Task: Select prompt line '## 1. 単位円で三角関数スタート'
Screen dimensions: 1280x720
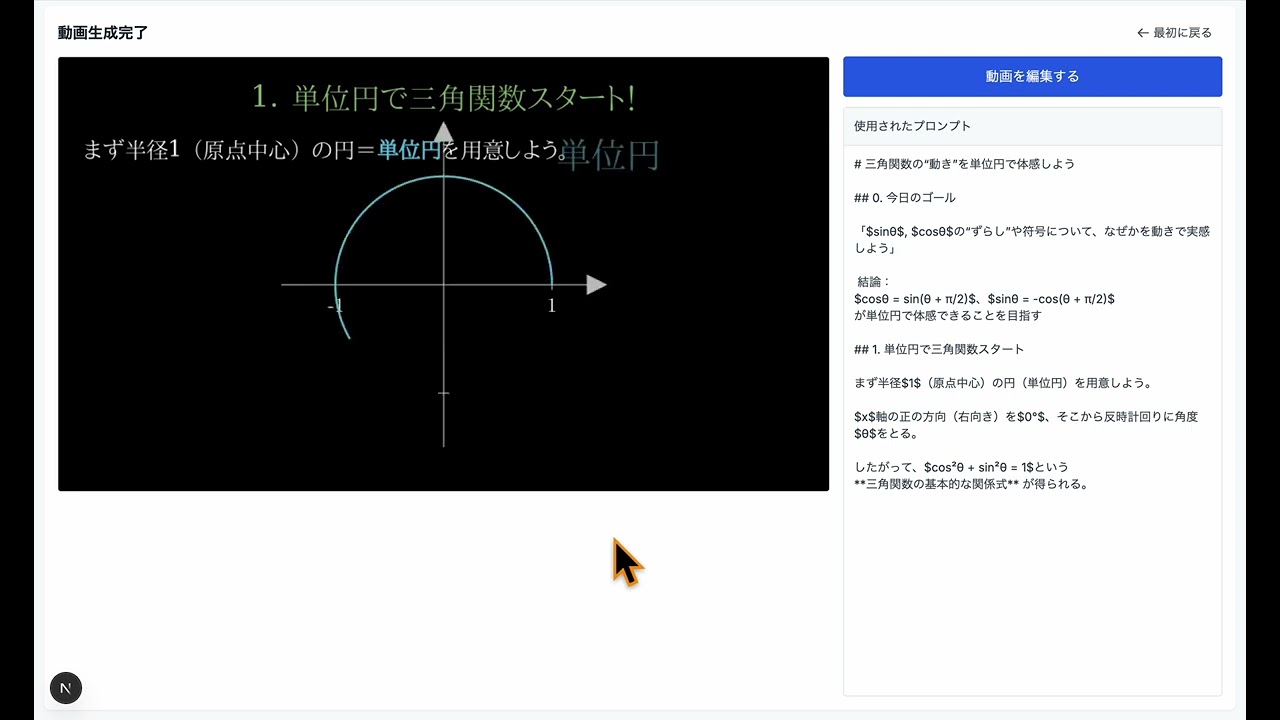Action: pyautogui.click(x=939, y=349)
